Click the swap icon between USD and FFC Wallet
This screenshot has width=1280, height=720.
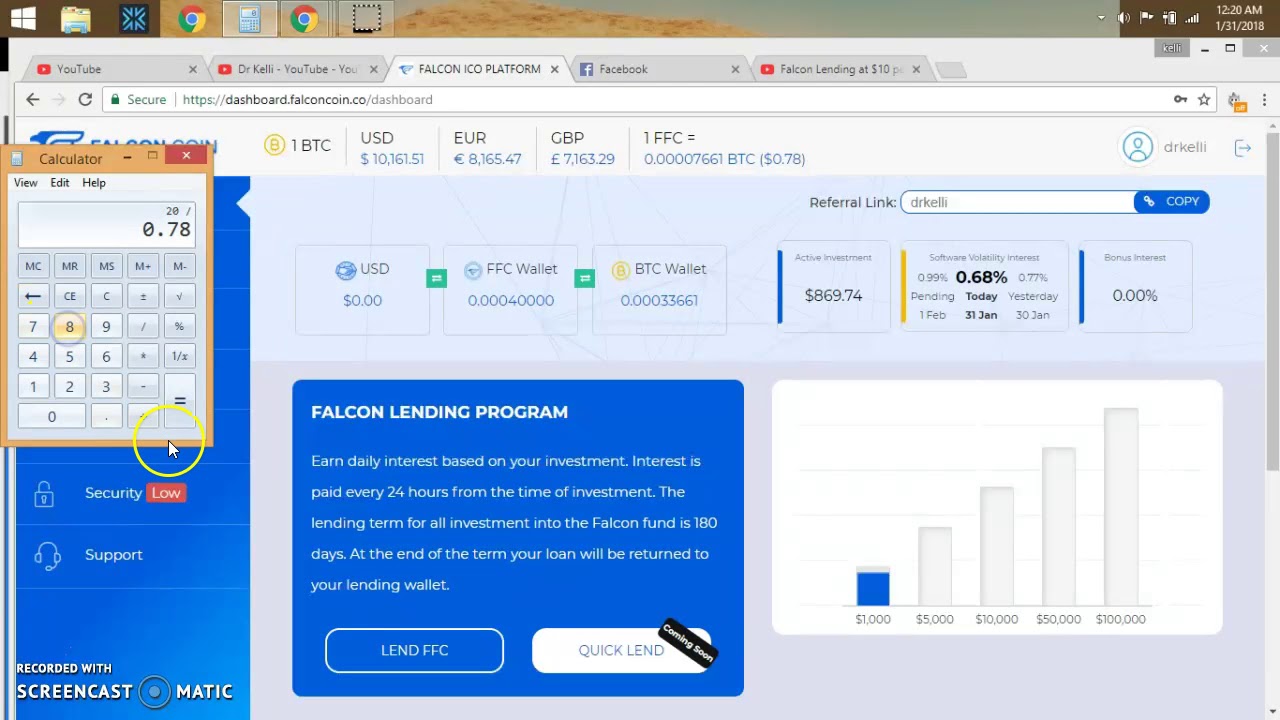pyautogui.click(x=436, y=278)
